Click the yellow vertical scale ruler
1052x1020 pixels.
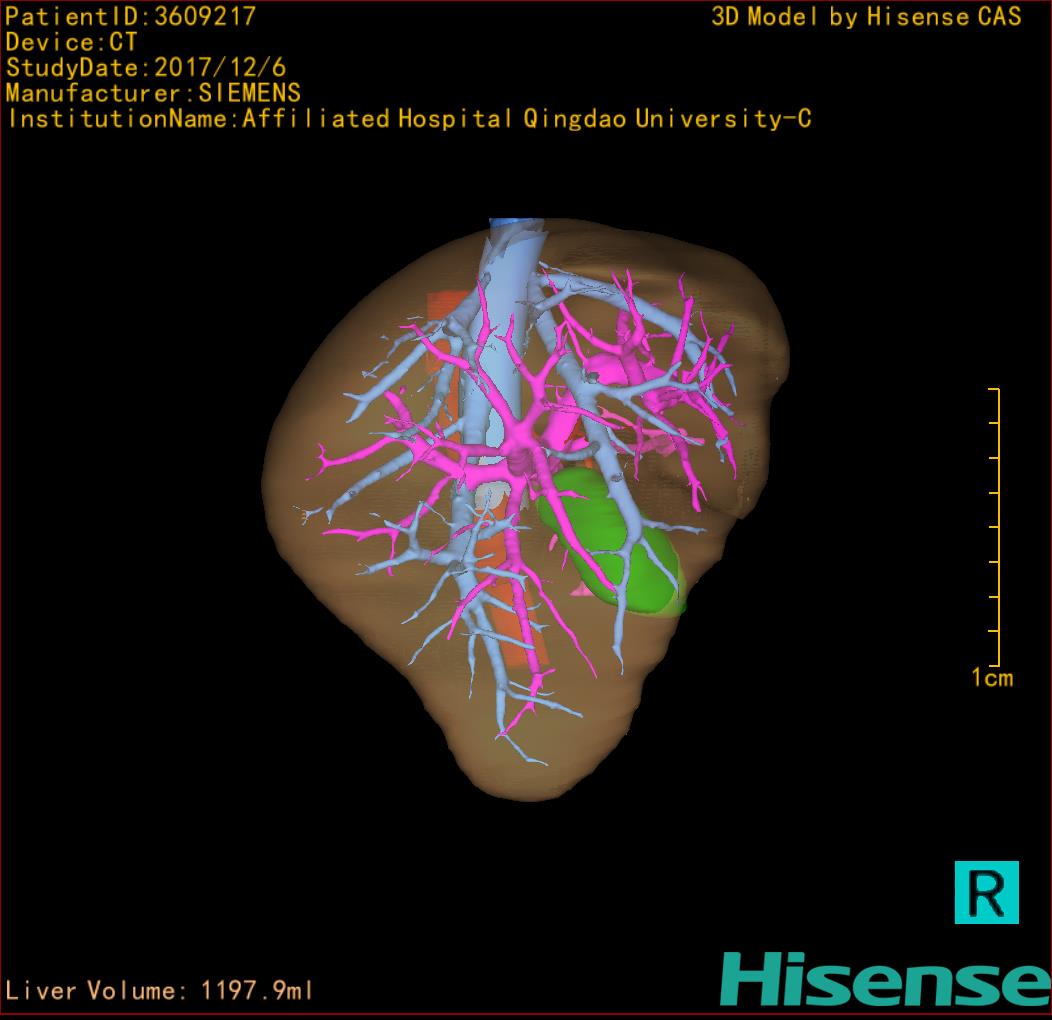[997, 527]
